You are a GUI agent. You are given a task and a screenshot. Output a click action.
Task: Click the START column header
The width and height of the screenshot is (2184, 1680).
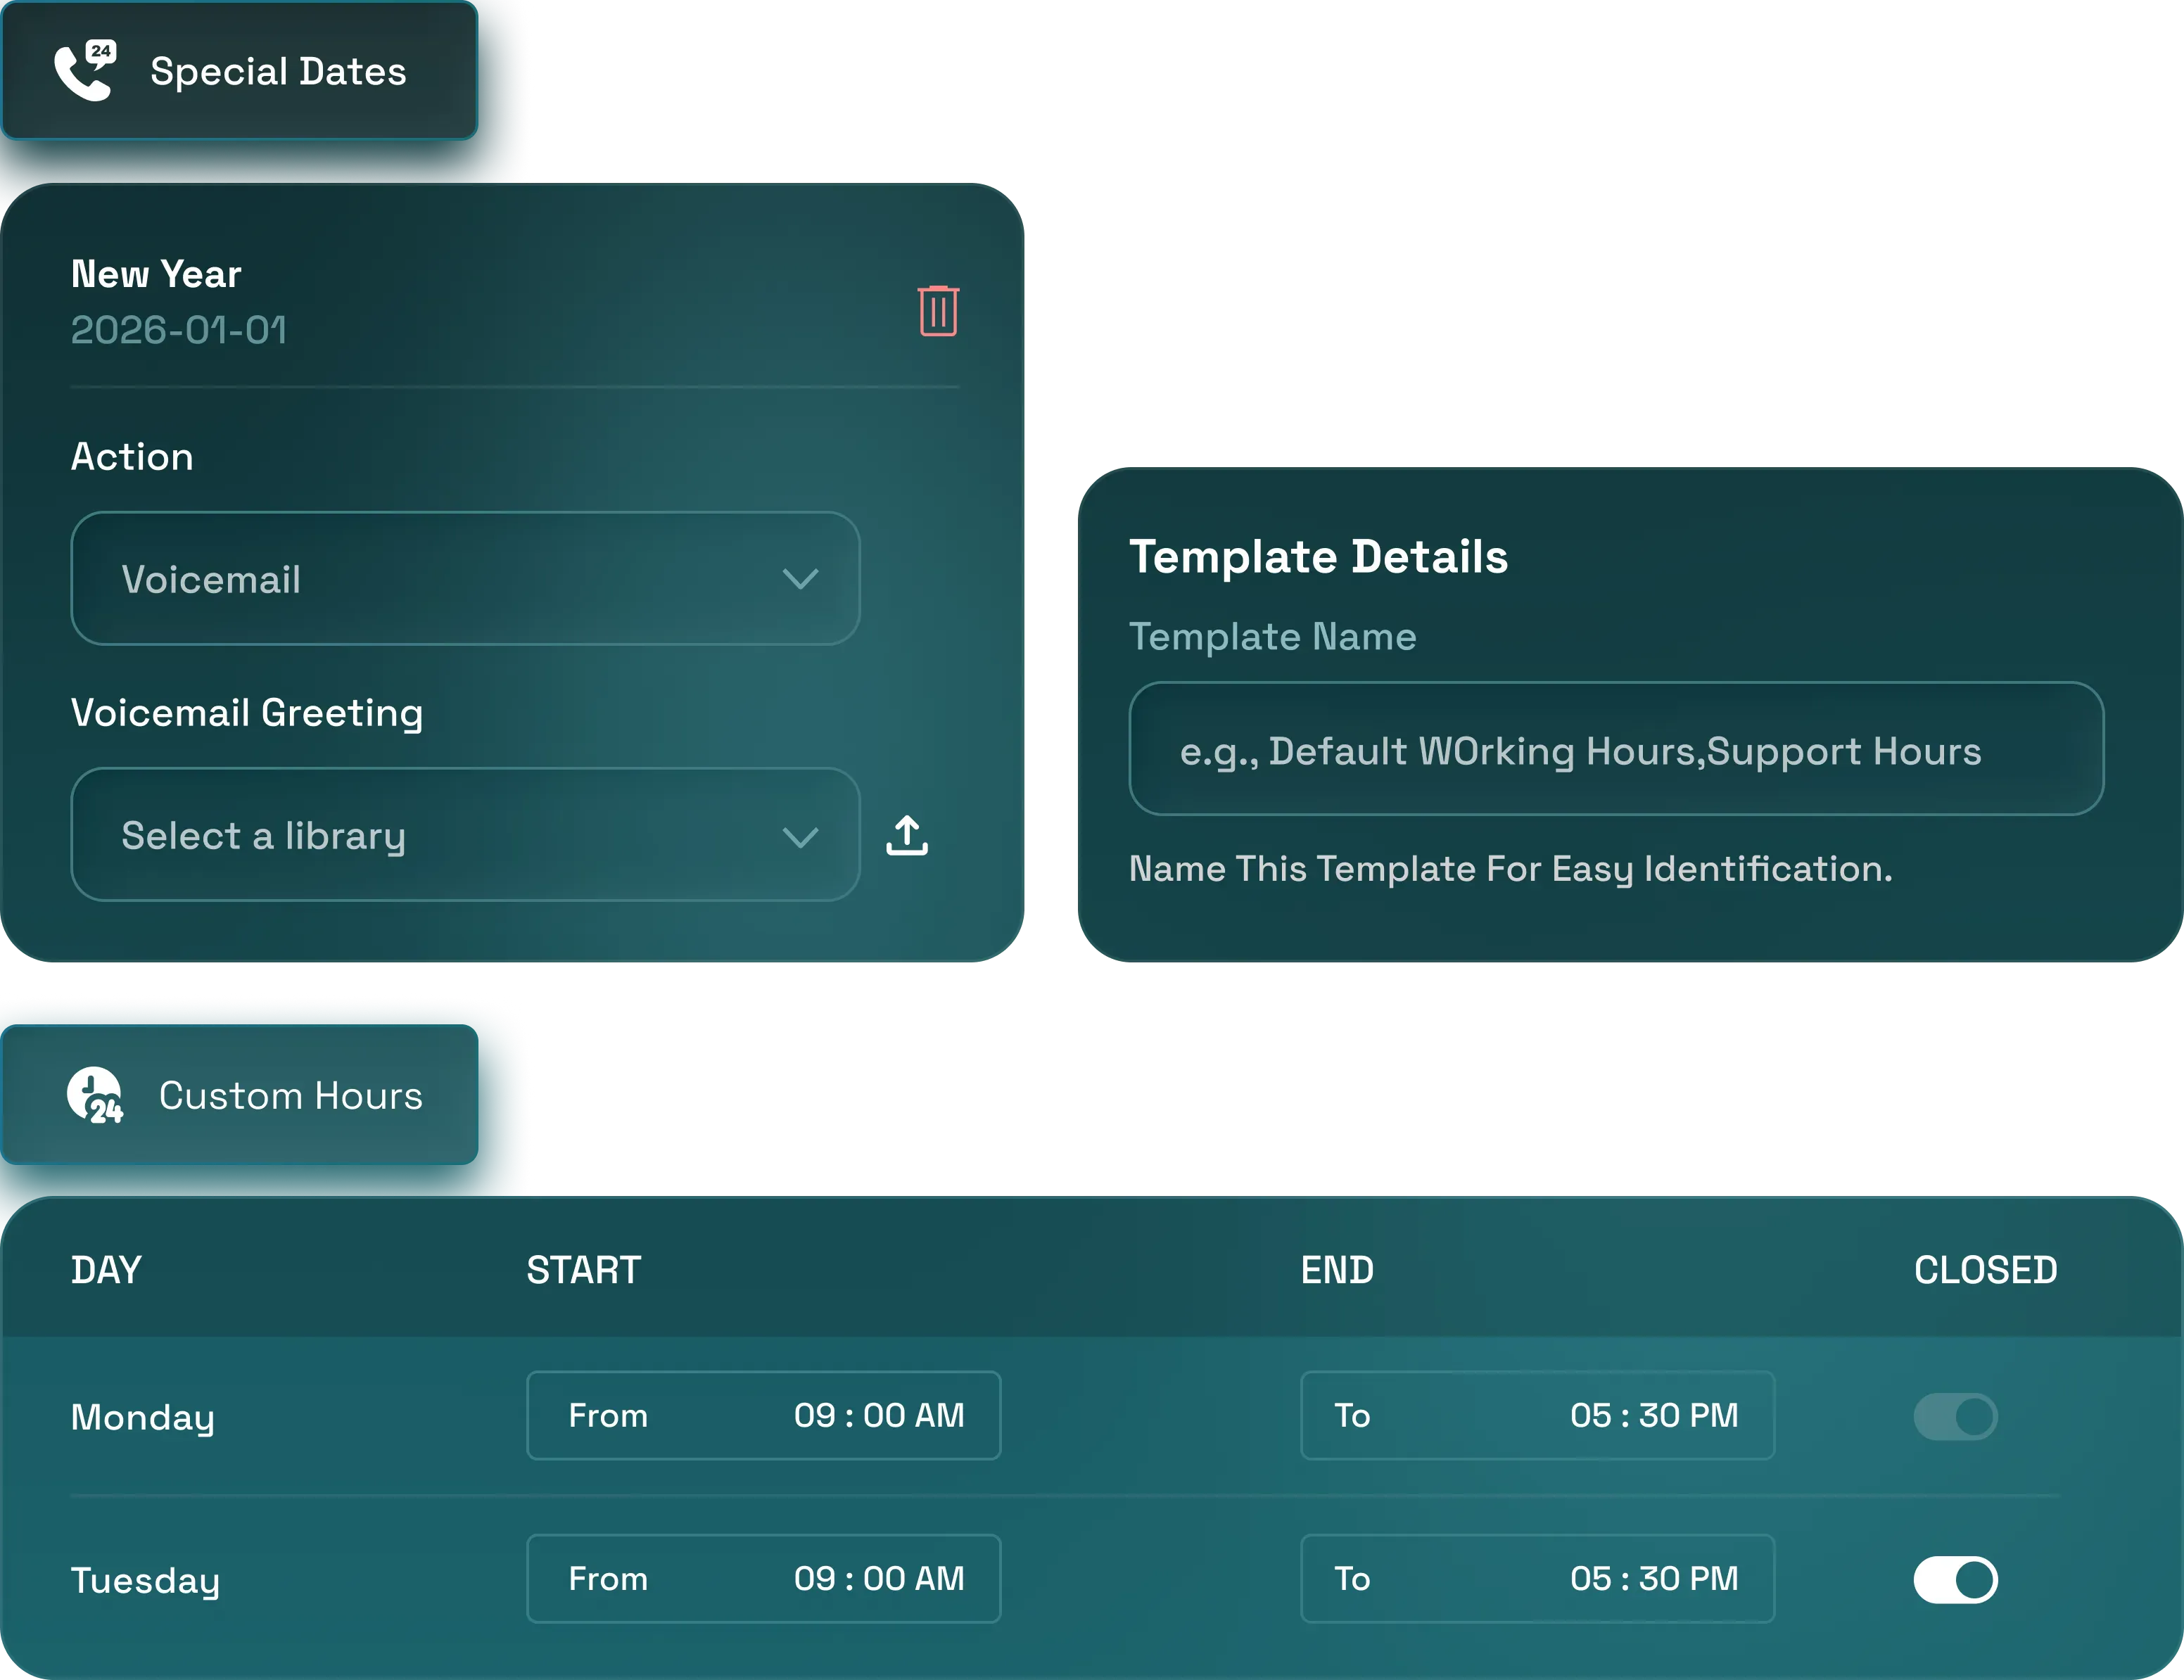pyautogui.click(x=584, y=1270)
